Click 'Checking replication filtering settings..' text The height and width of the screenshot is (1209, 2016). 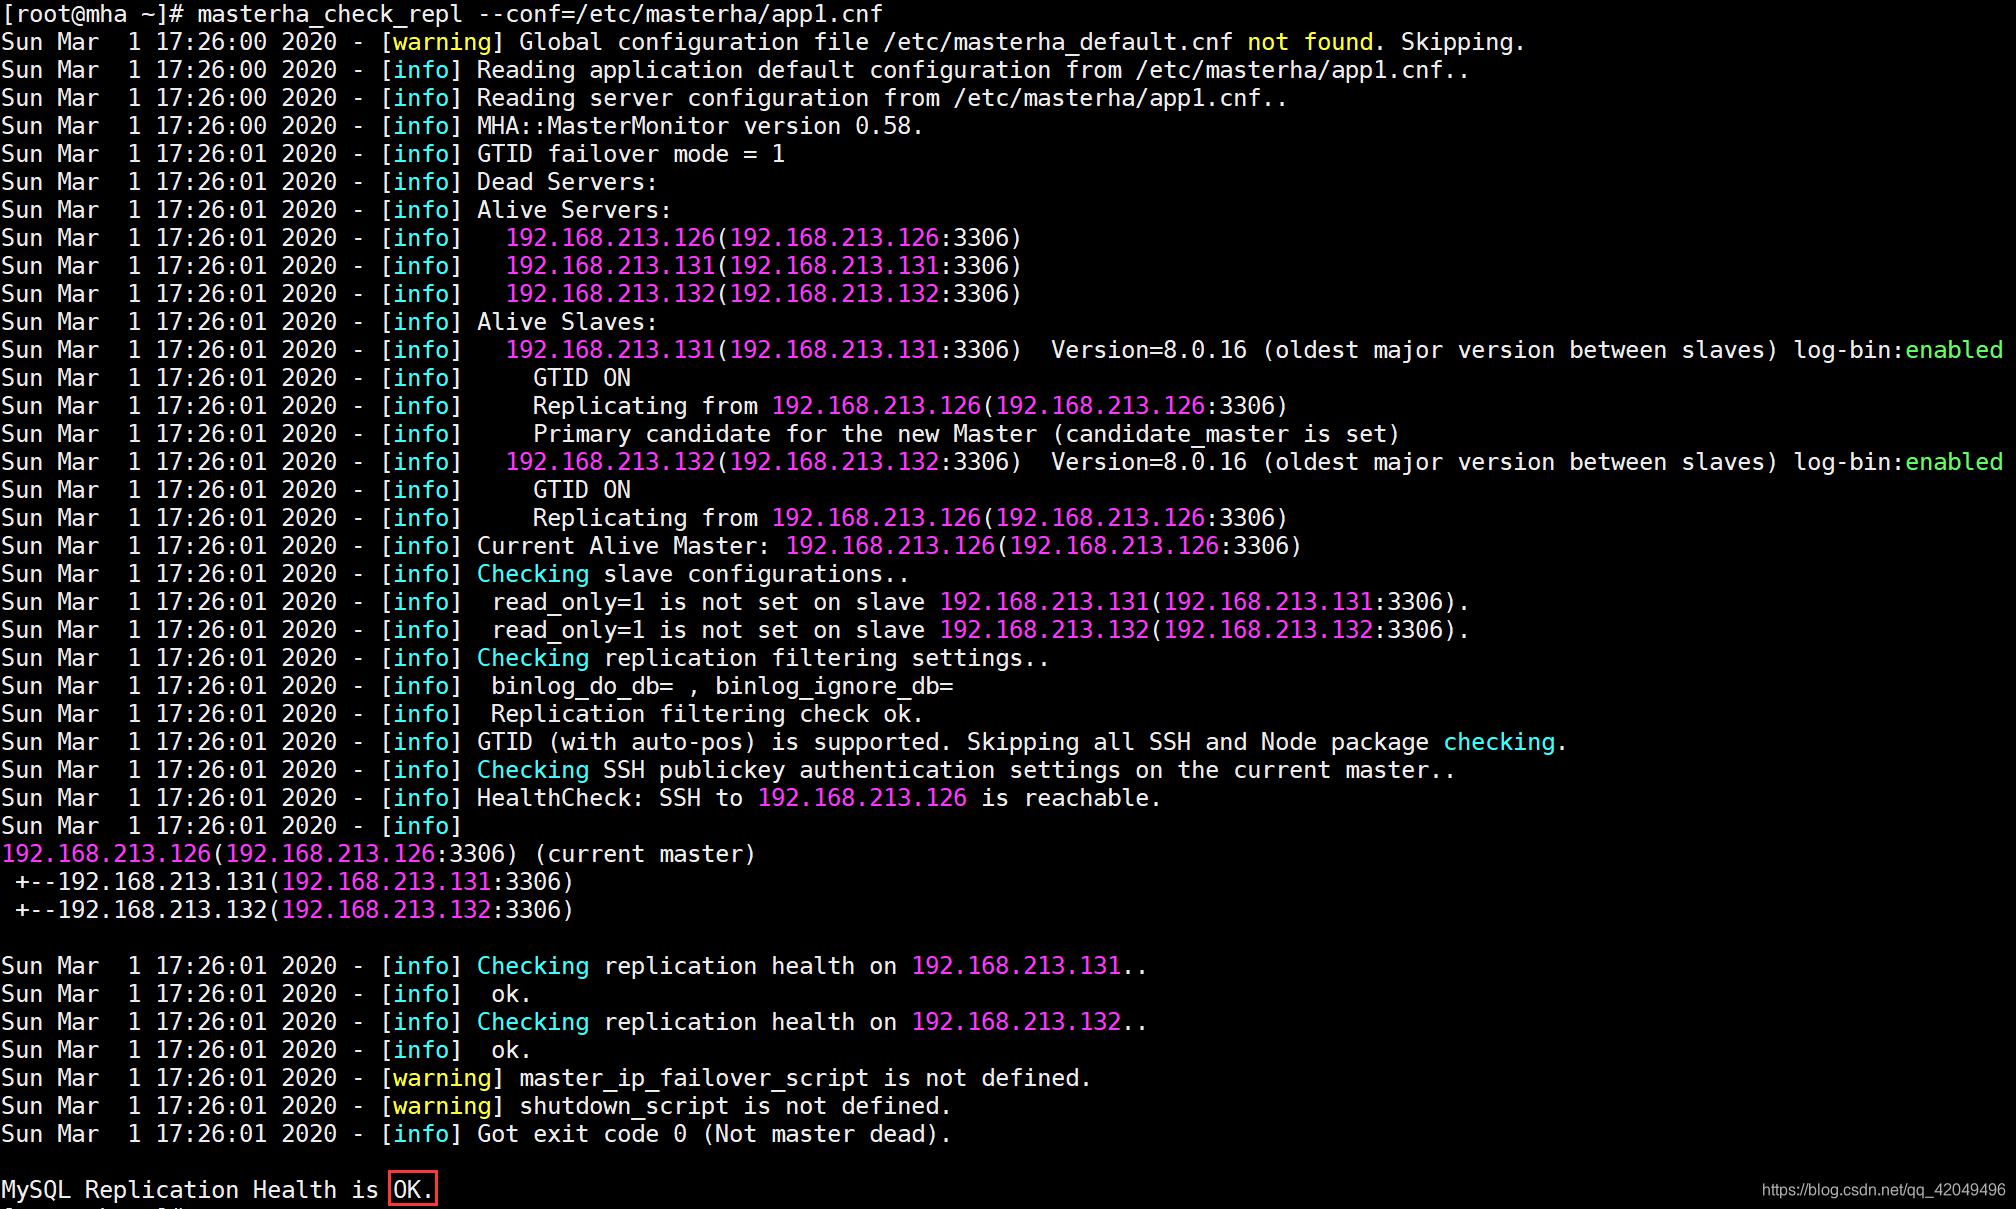(763, 658)
